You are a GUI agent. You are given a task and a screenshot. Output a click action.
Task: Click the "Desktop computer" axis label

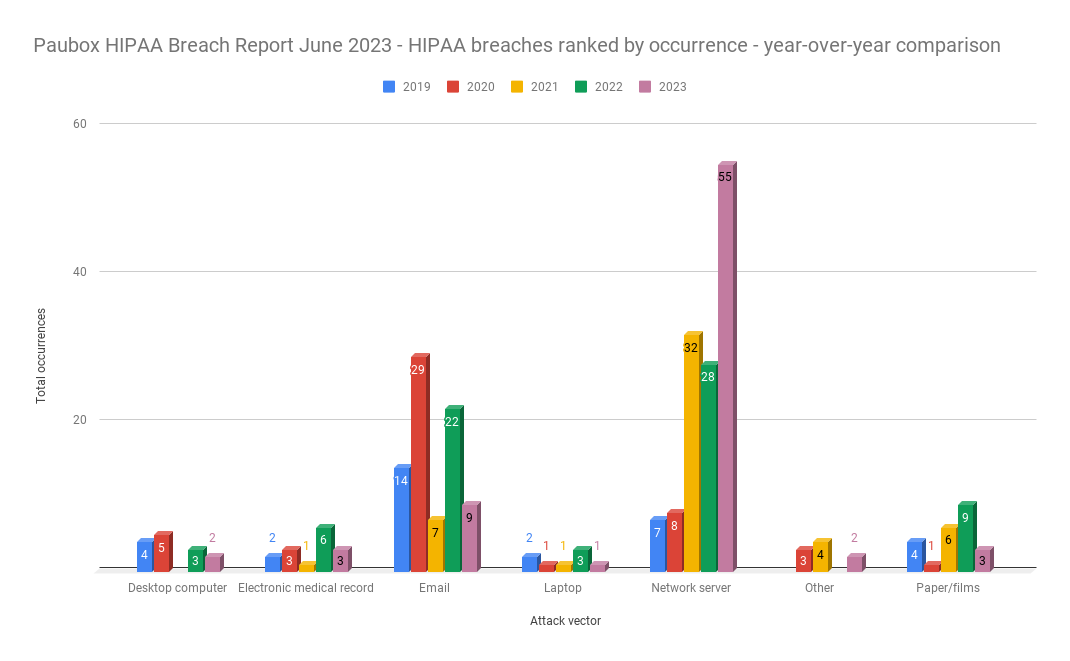177,588
